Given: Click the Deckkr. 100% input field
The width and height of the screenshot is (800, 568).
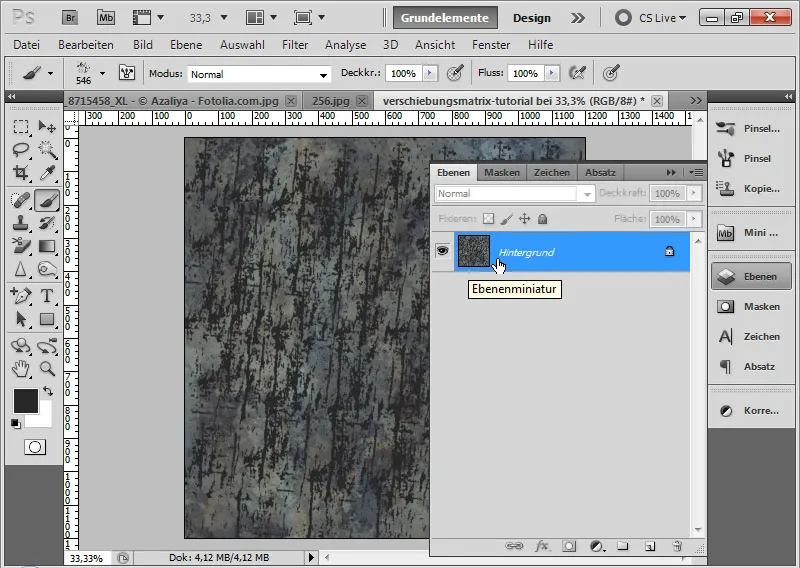Looking at the screenshot, I should [404, 73].
